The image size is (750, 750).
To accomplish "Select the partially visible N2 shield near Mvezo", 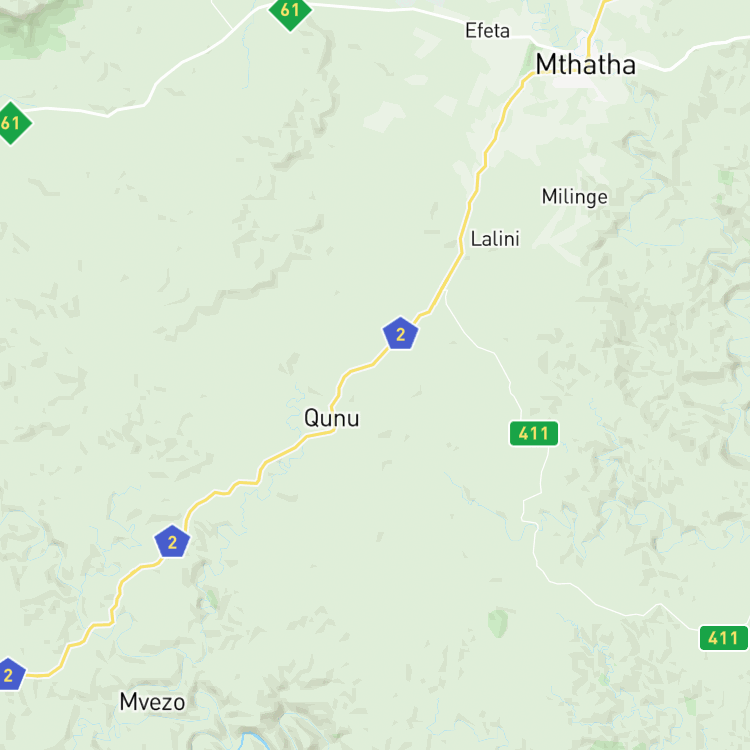I will tap(11, 674).
